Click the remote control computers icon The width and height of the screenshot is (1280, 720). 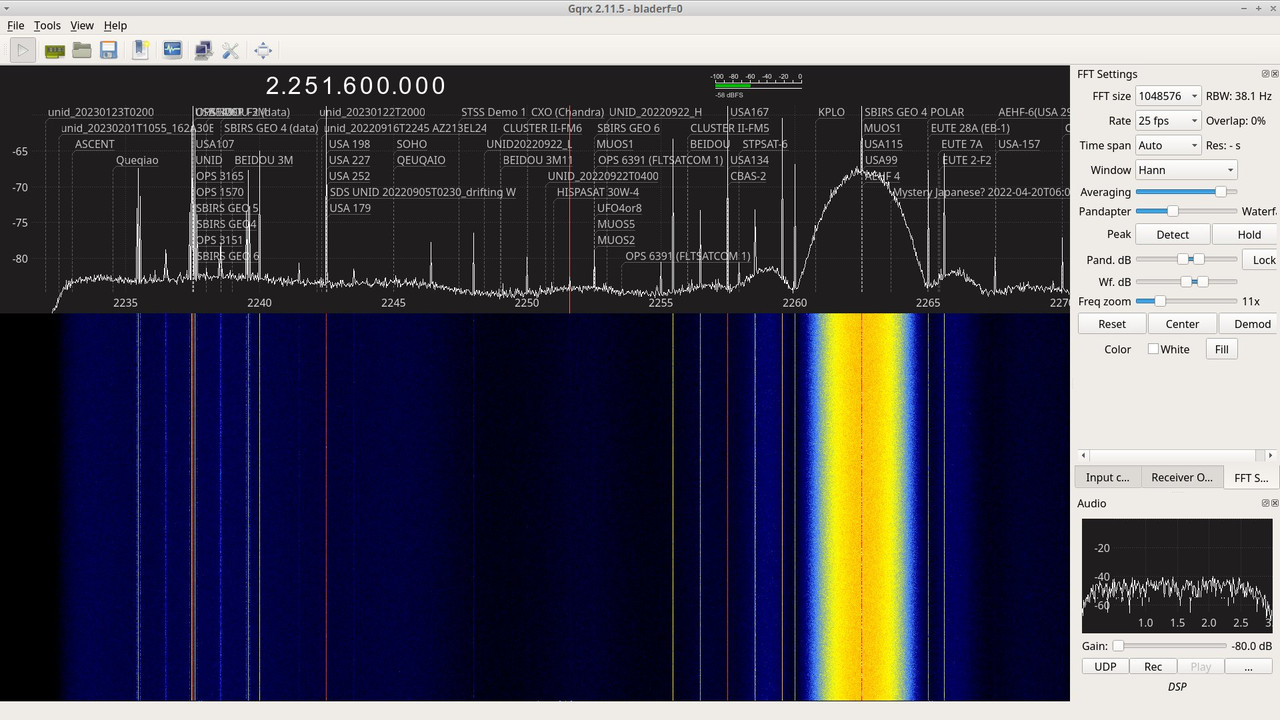click(203, 50)
